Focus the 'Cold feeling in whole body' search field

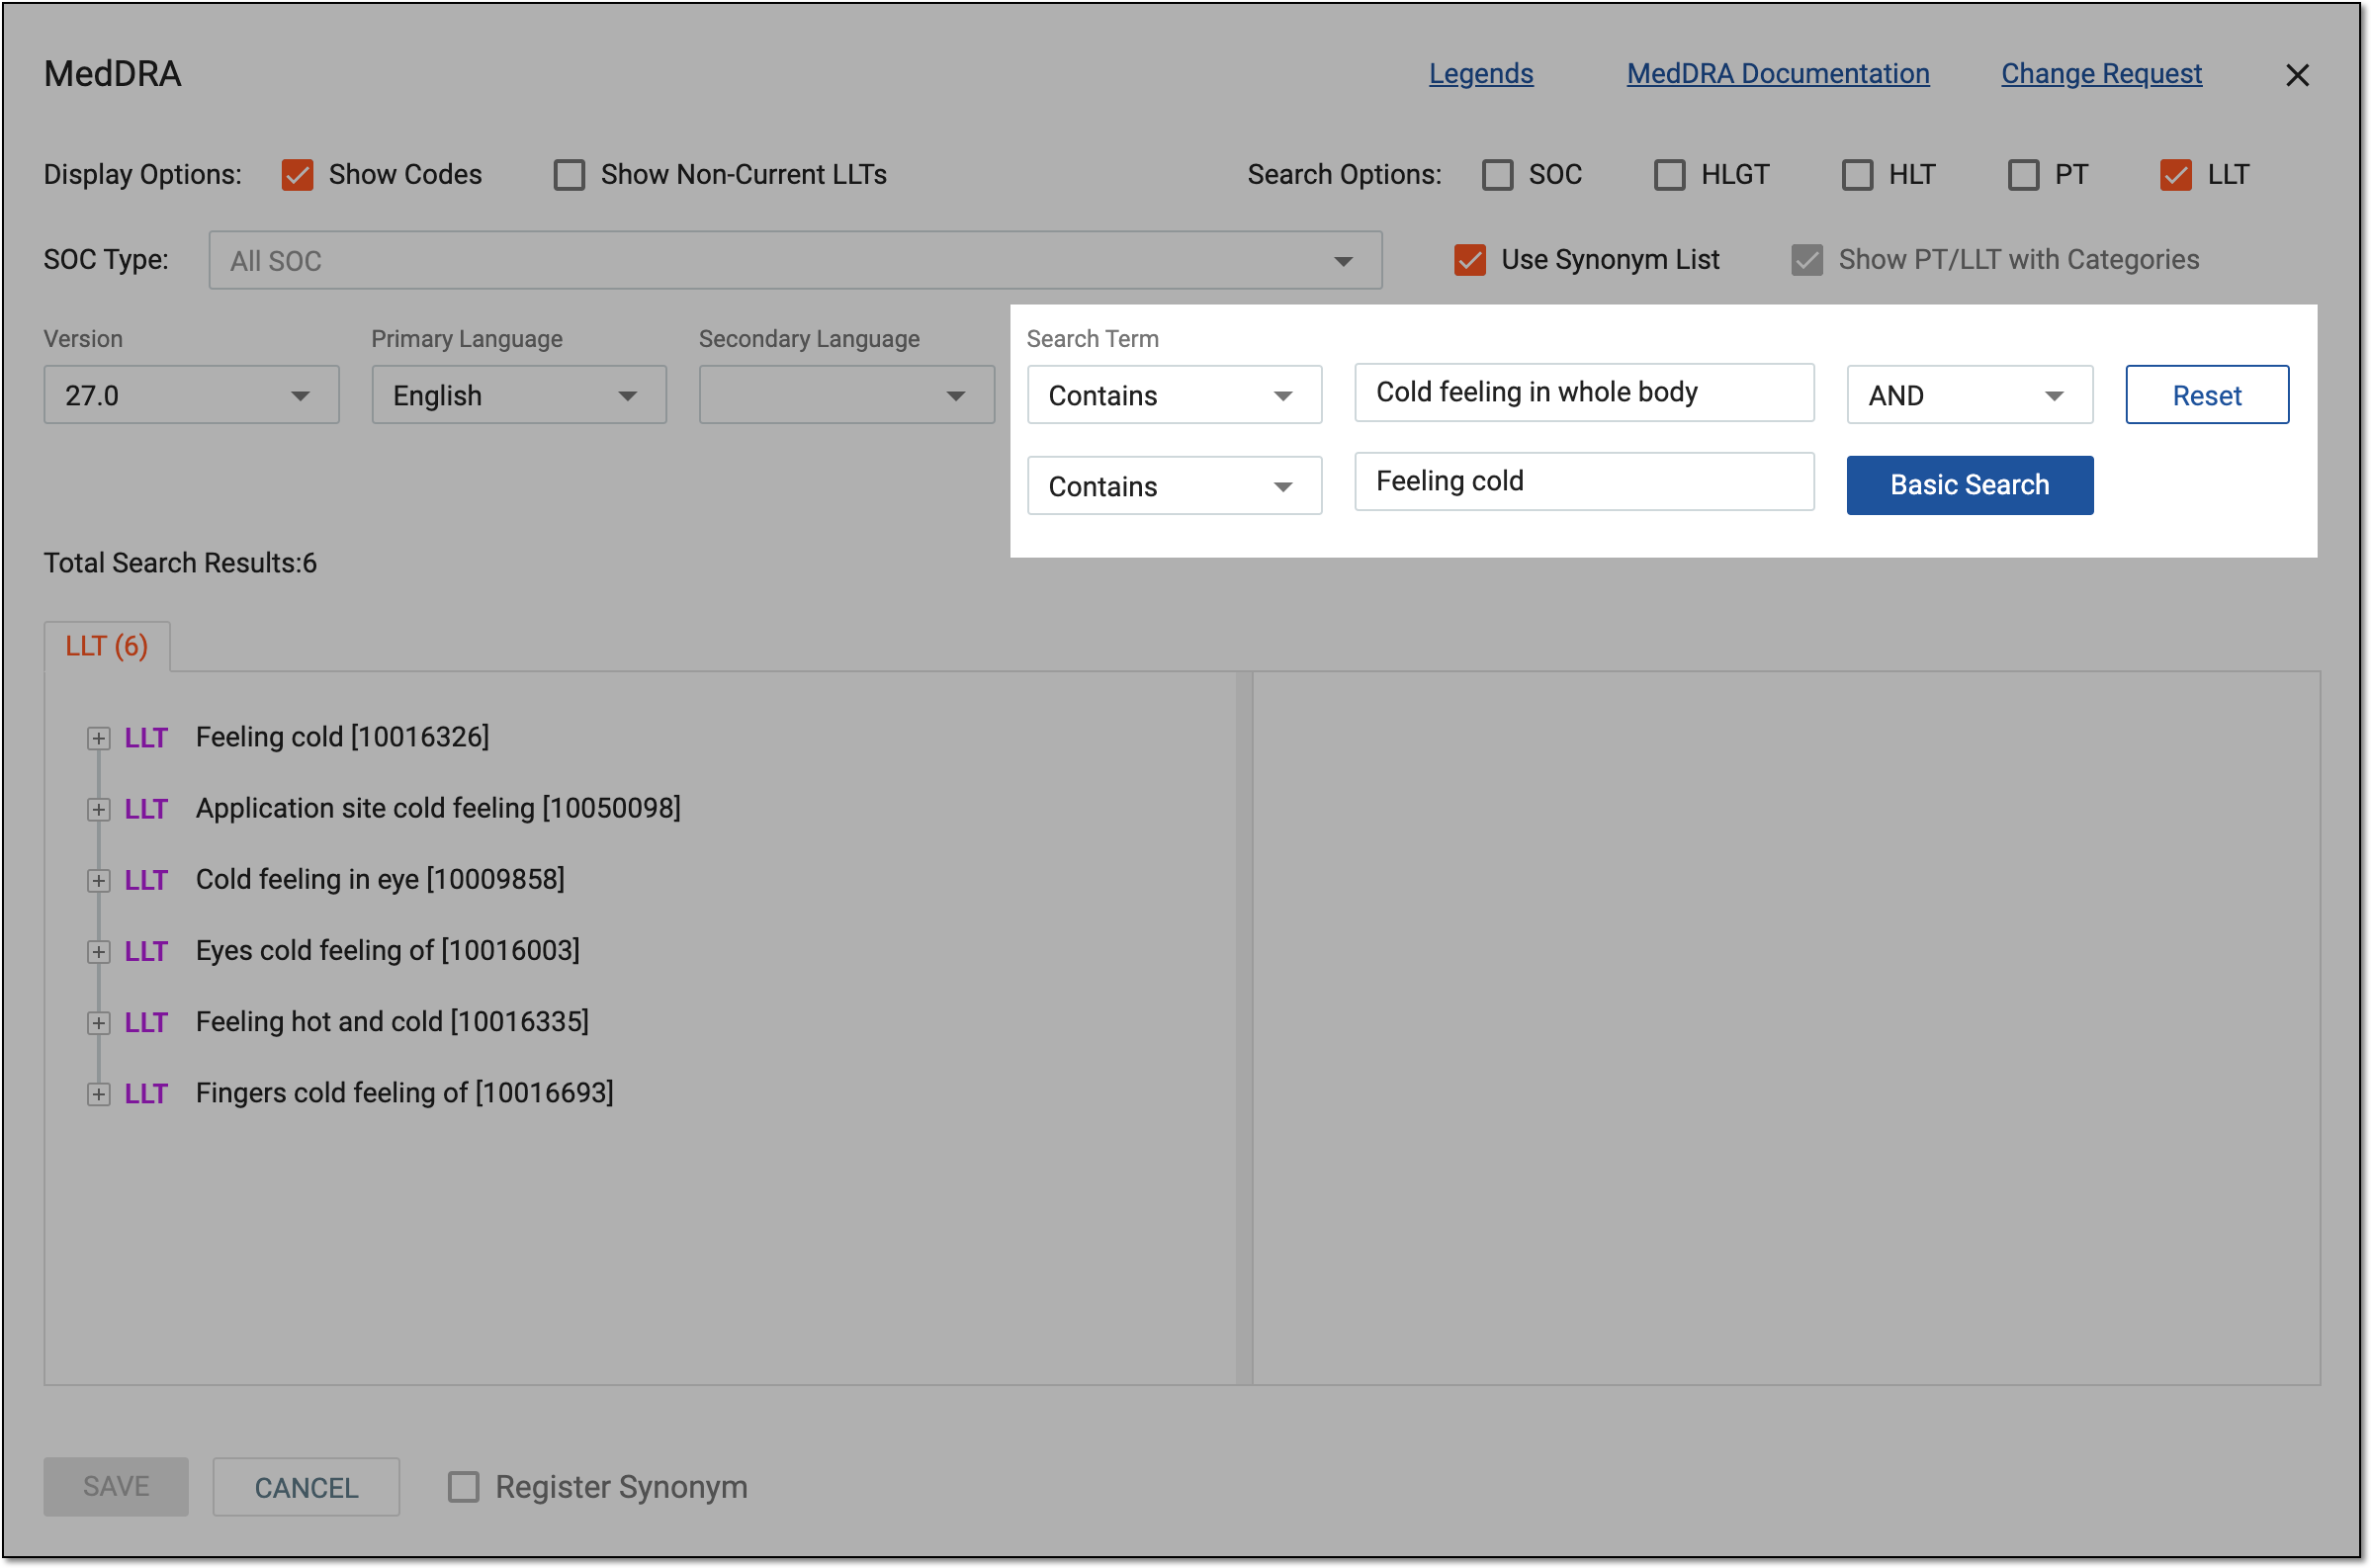[x=1584, y=392]
